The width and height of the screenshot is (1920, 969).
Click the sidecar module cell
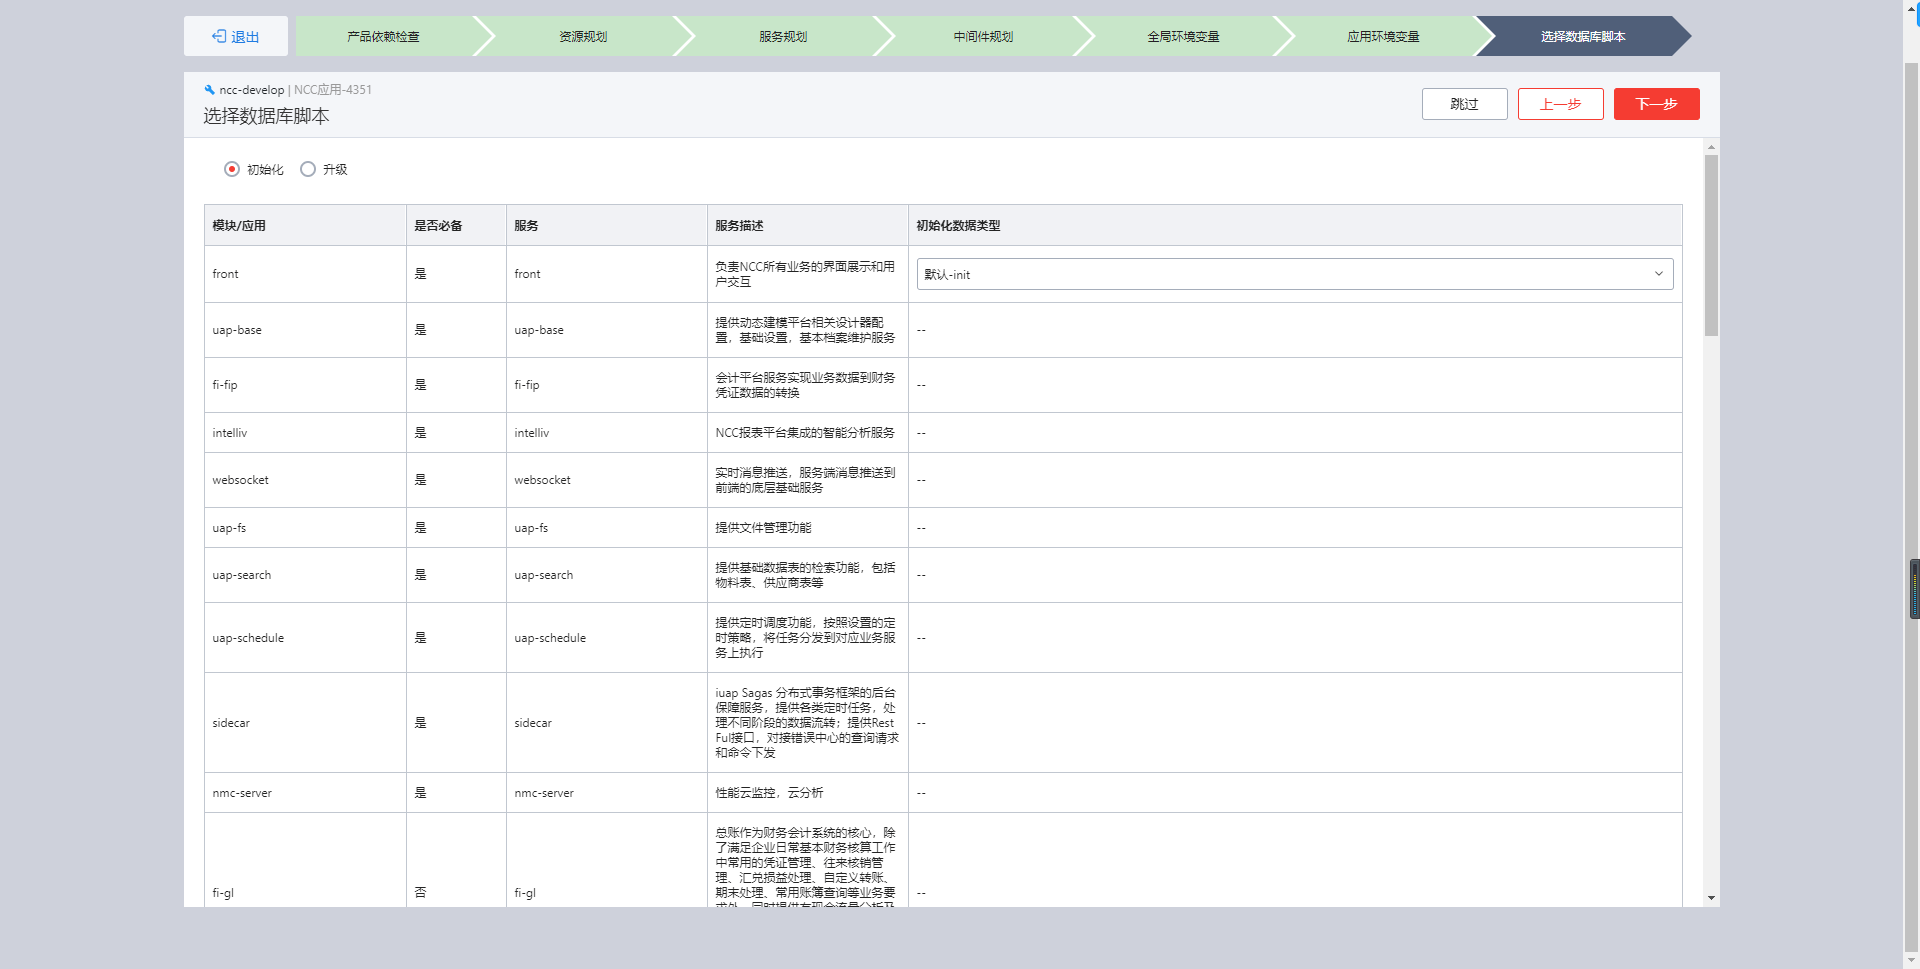click(305, 723)
